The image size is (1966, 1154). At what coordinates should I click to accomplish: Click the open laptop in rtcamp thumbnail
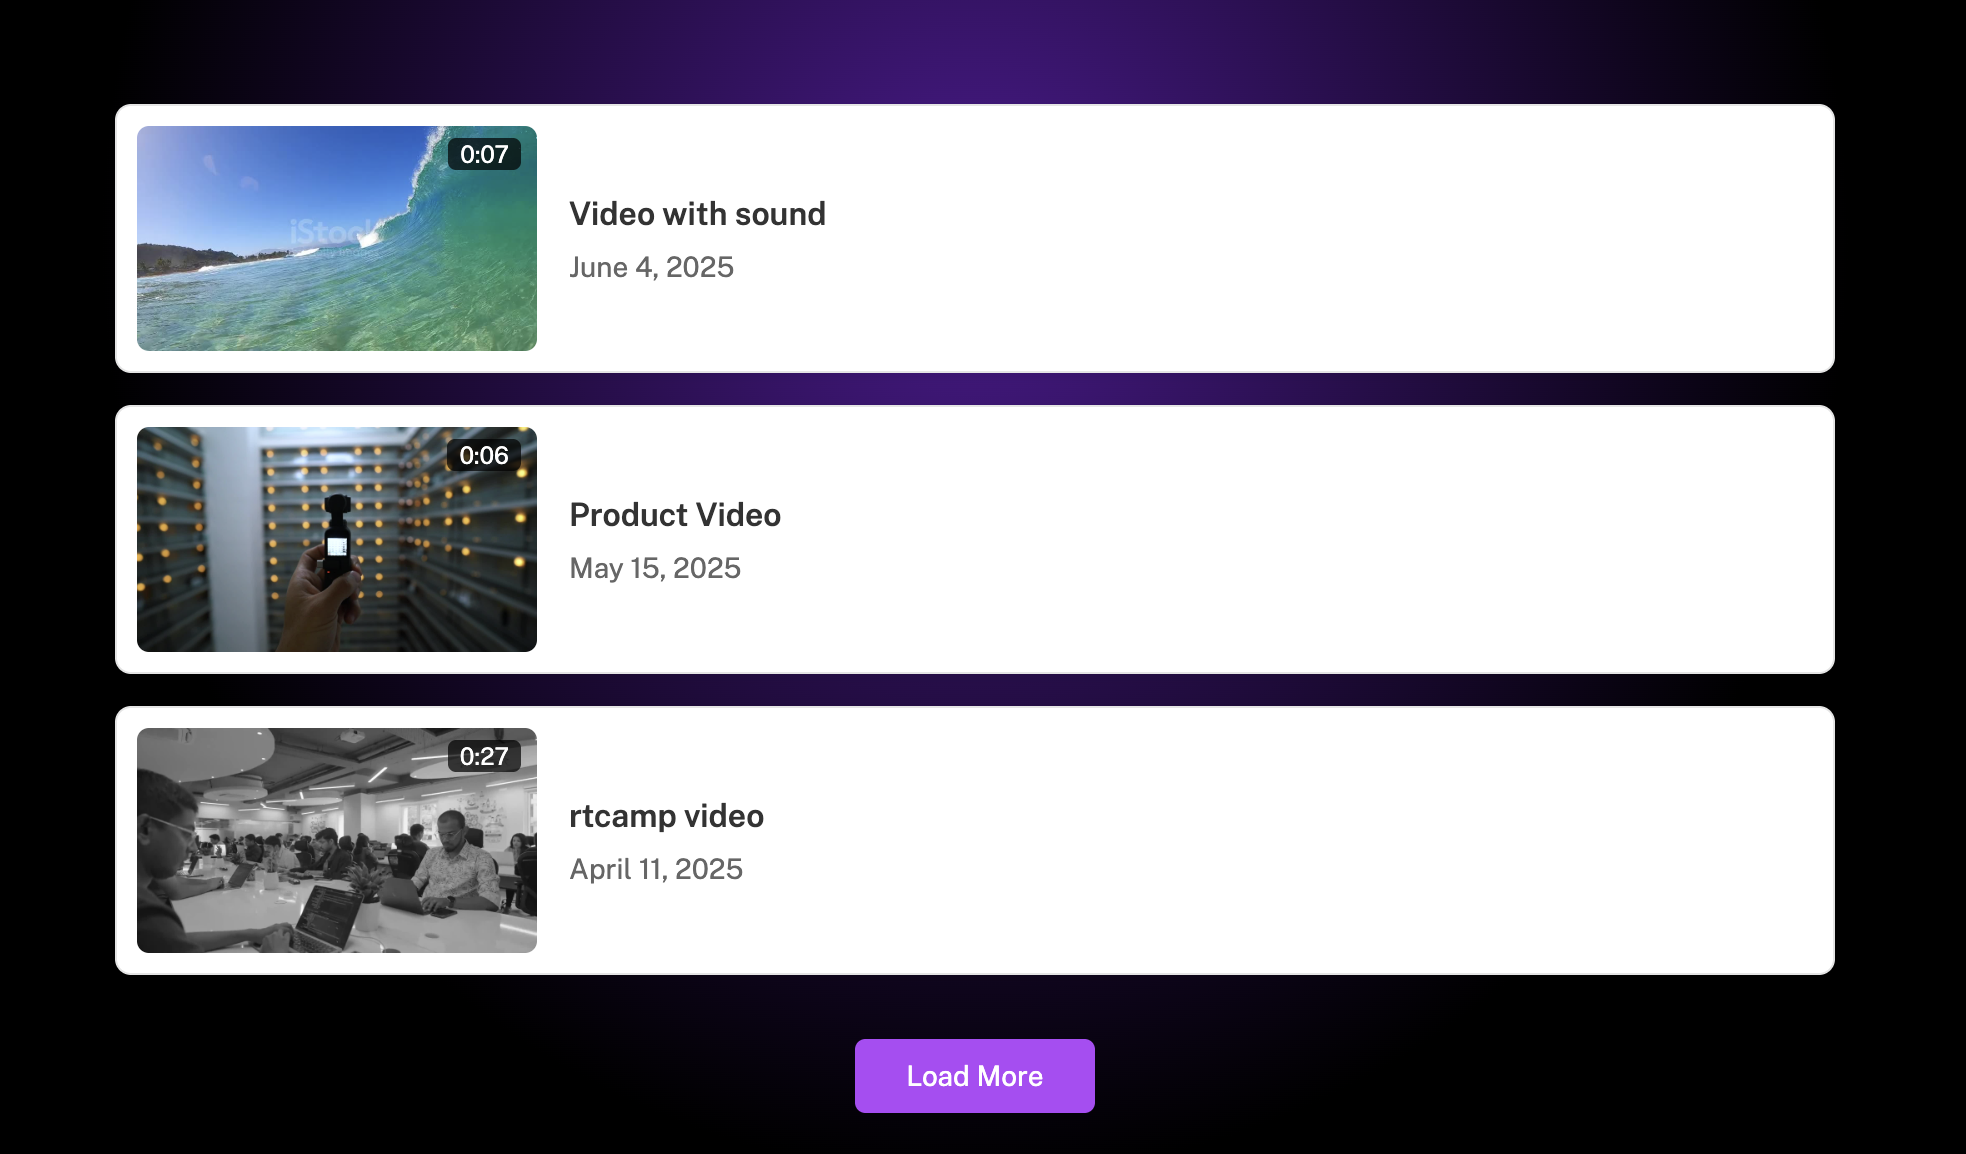pyautogui.click(x=325, y=917)
